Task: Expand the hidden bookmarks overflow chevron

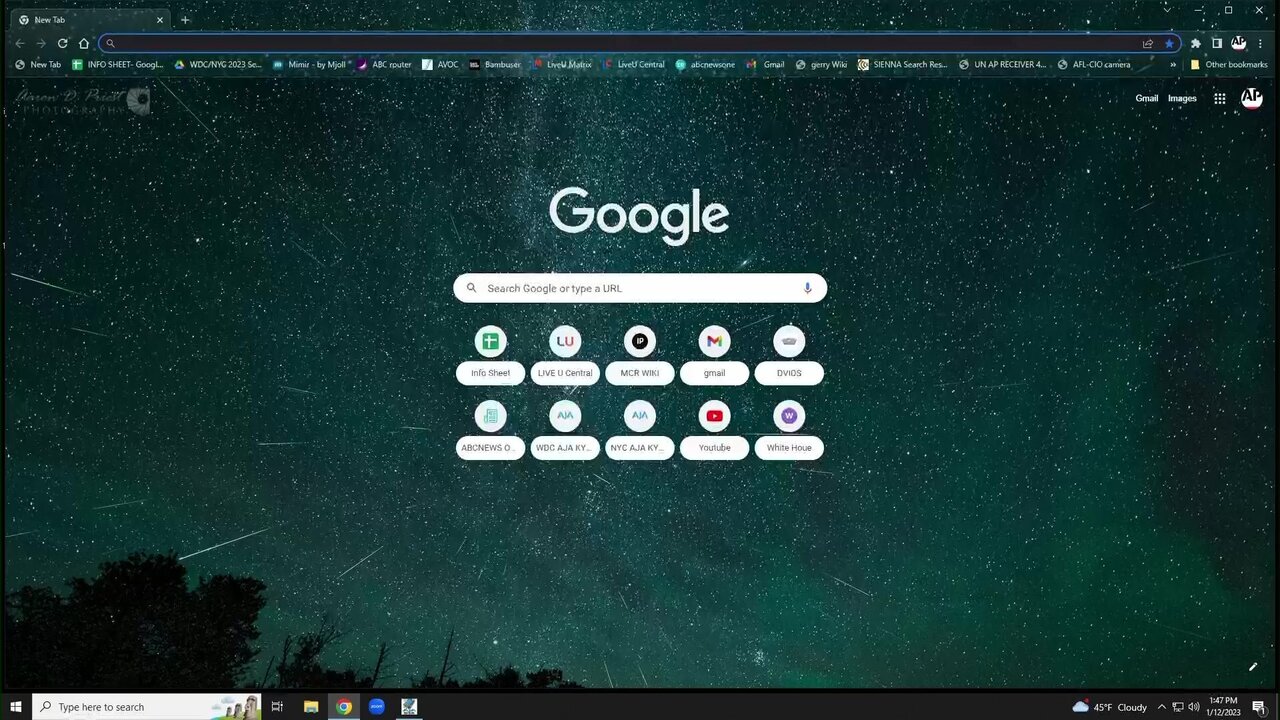Action: [1173, 65]
